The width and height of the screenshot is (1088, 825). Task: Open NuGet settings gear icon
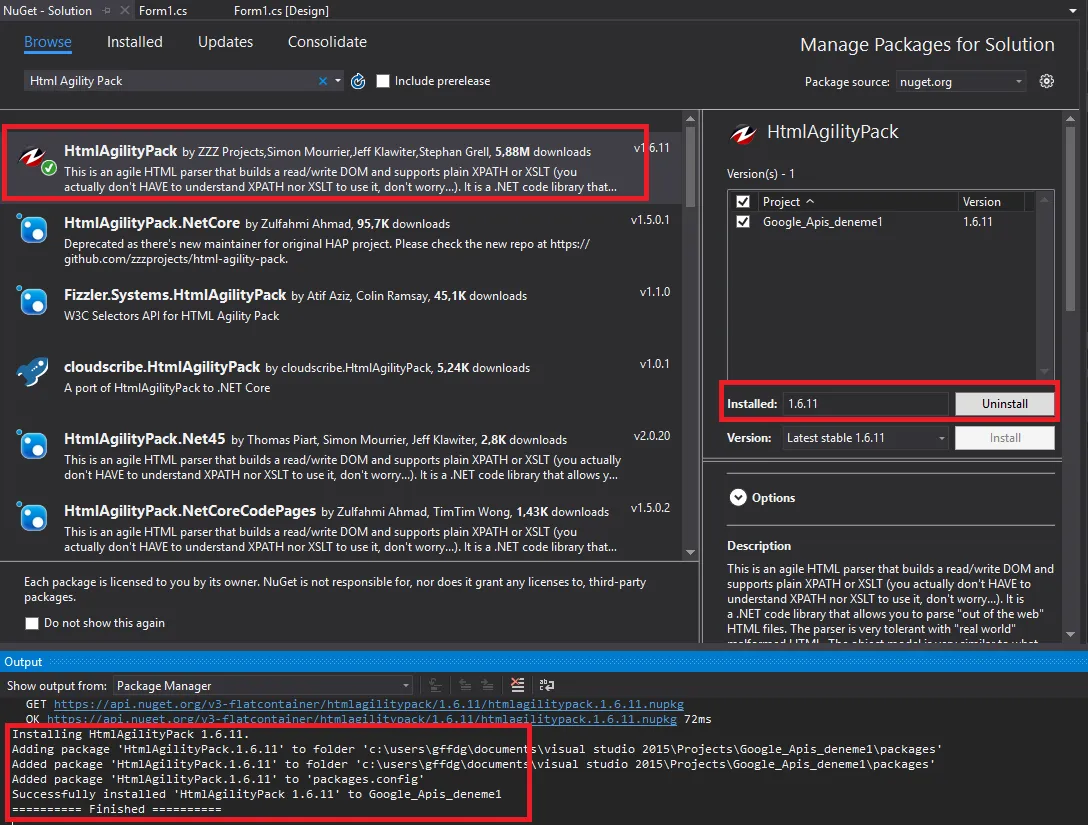[x=1046, y=81]
